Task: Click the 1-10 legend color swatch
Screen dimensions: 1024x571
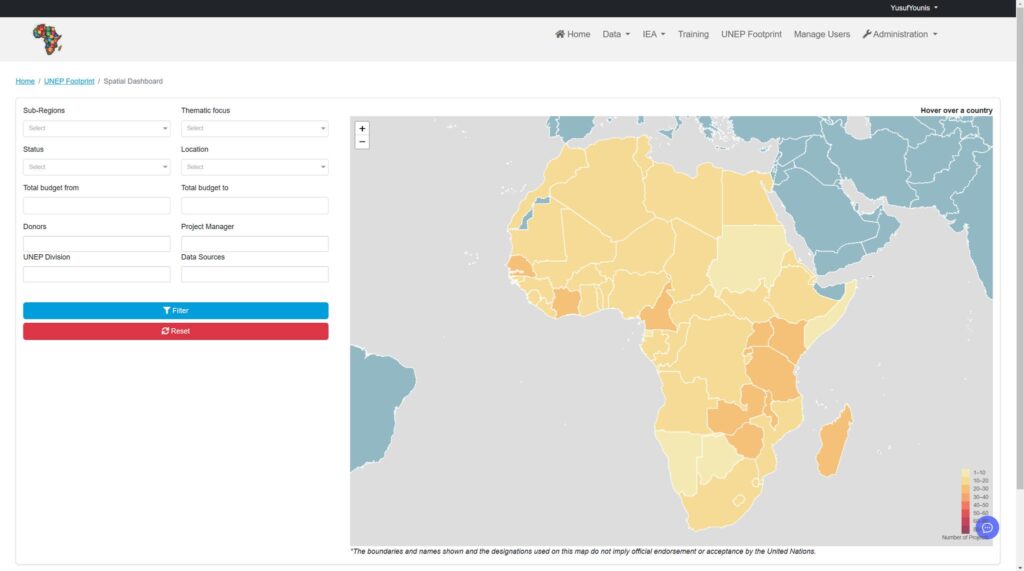Action: [x=965, y=472]
